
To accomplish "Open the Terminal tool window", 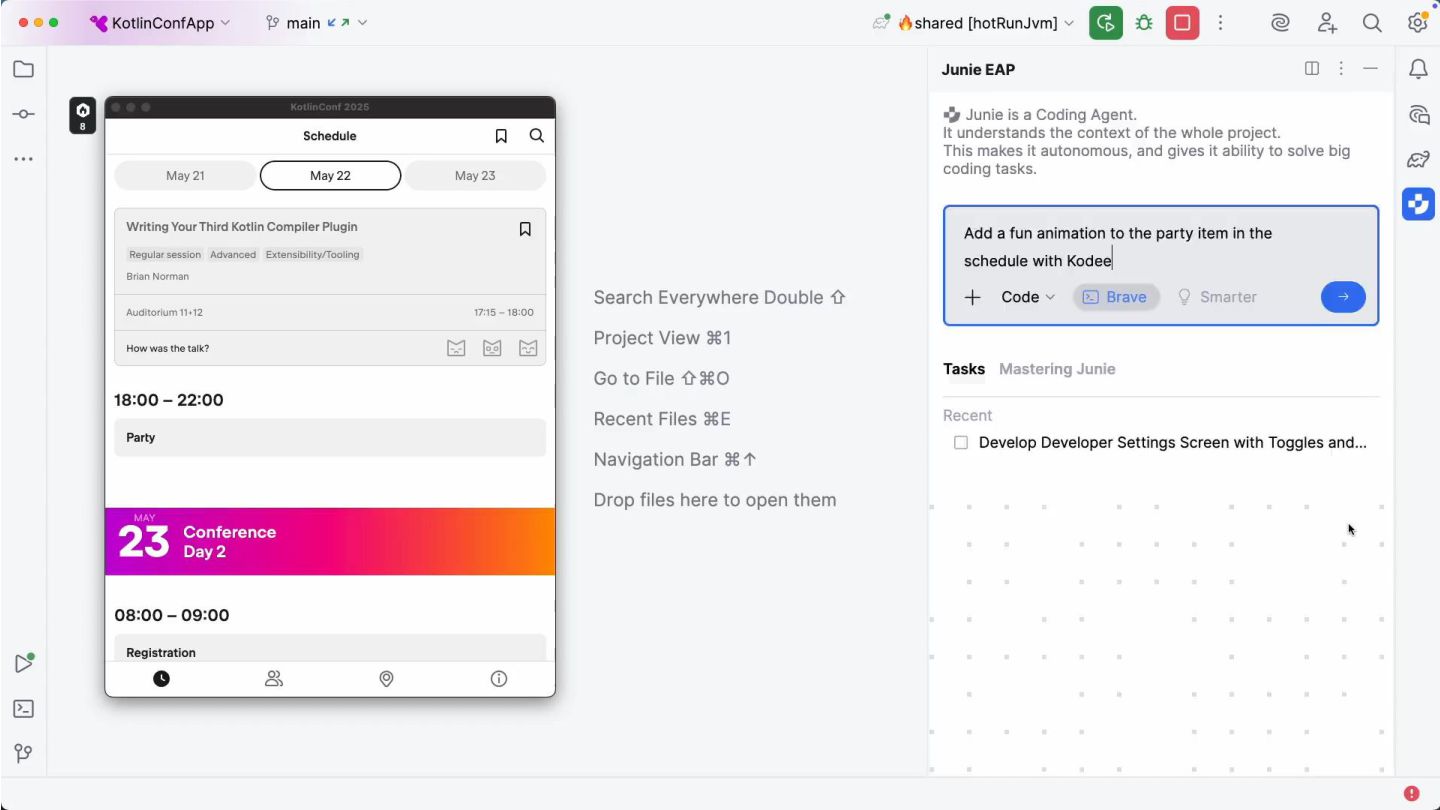I will tap(23, 709).
